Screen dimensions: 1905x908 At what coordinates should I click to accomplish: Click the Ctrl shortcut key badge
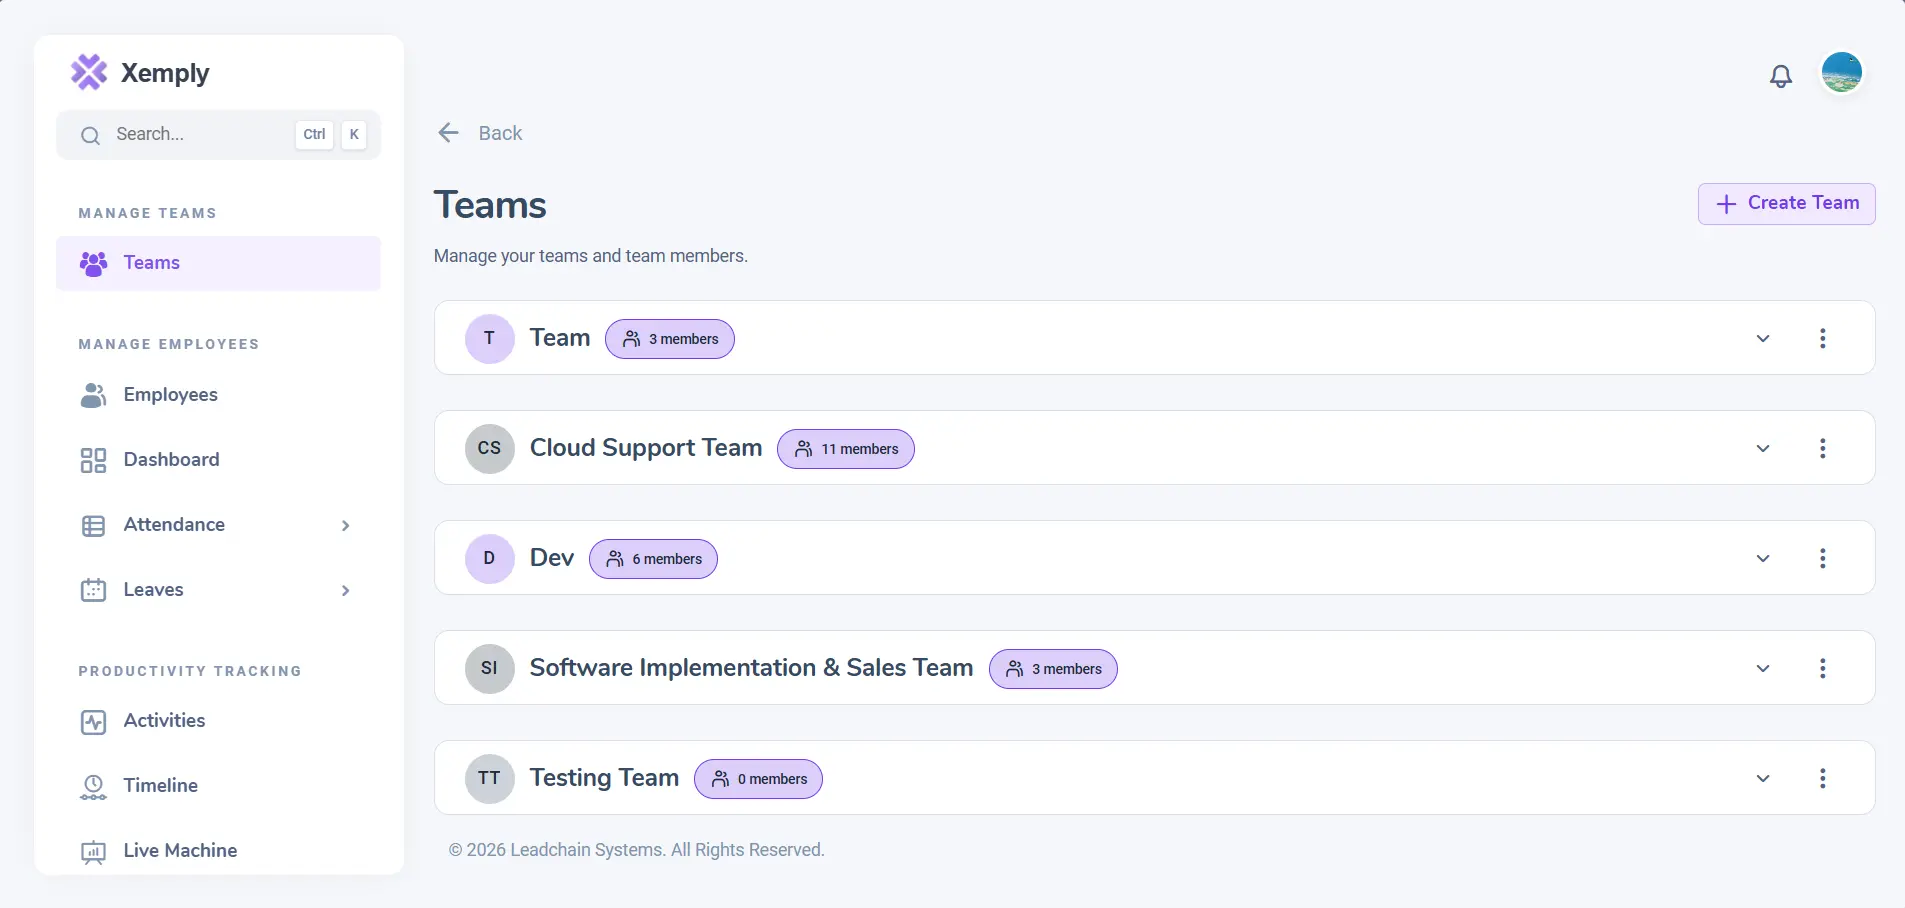click(314, 135)
